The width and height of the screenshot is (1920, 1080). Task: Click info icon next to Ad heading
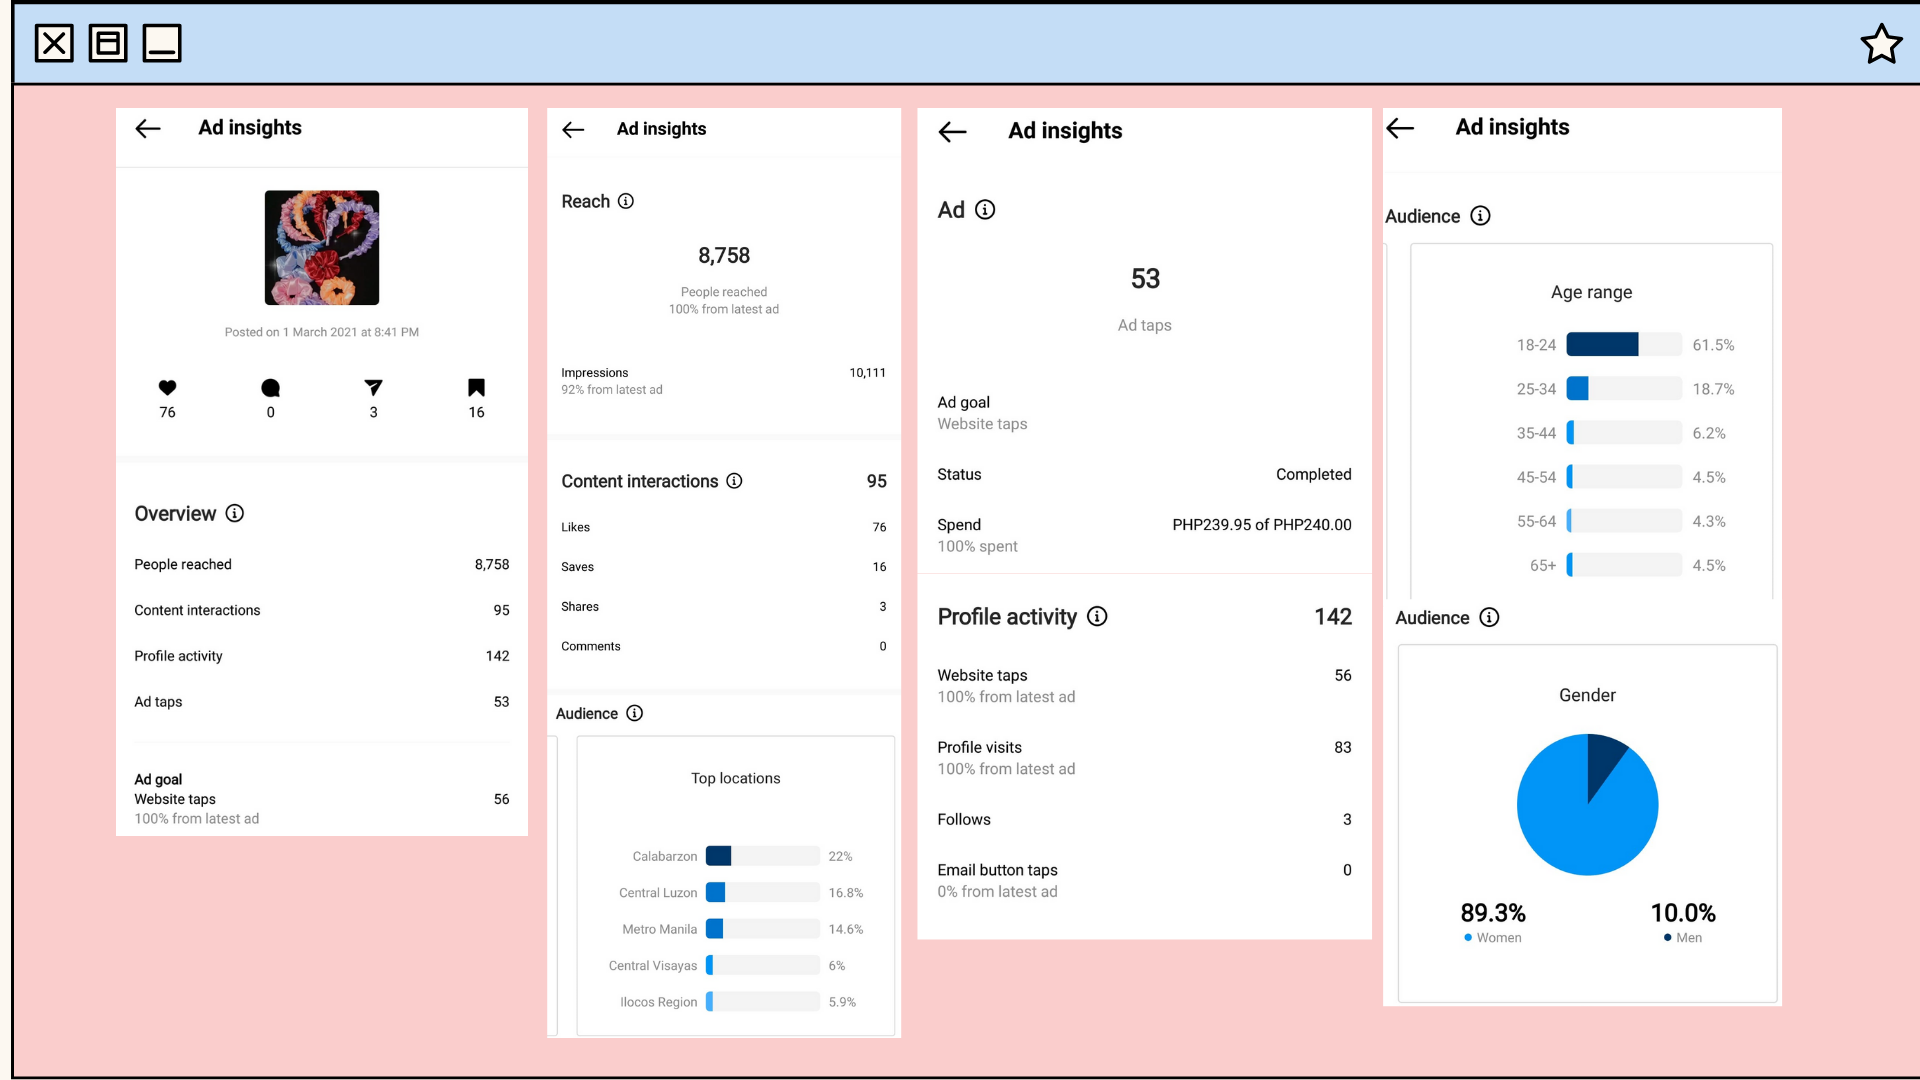click(x=985, y=209)
